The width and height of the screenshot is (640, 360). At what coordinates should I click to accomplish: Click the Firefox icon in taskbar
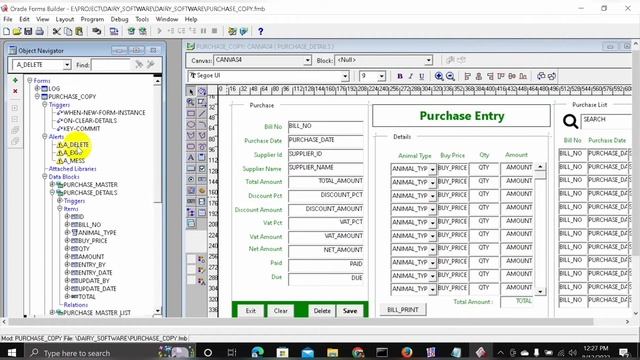407,352
